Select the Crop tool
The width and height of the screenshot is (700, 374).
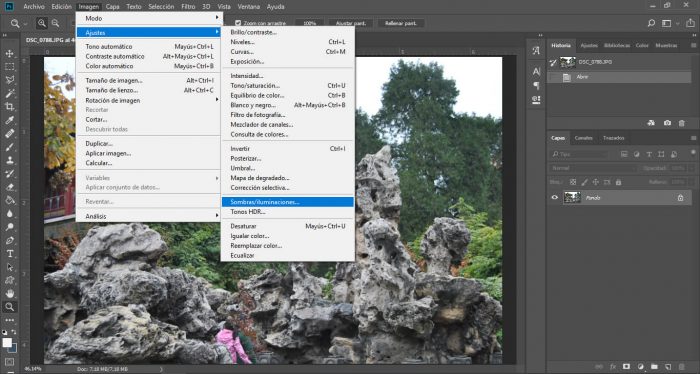9,107
